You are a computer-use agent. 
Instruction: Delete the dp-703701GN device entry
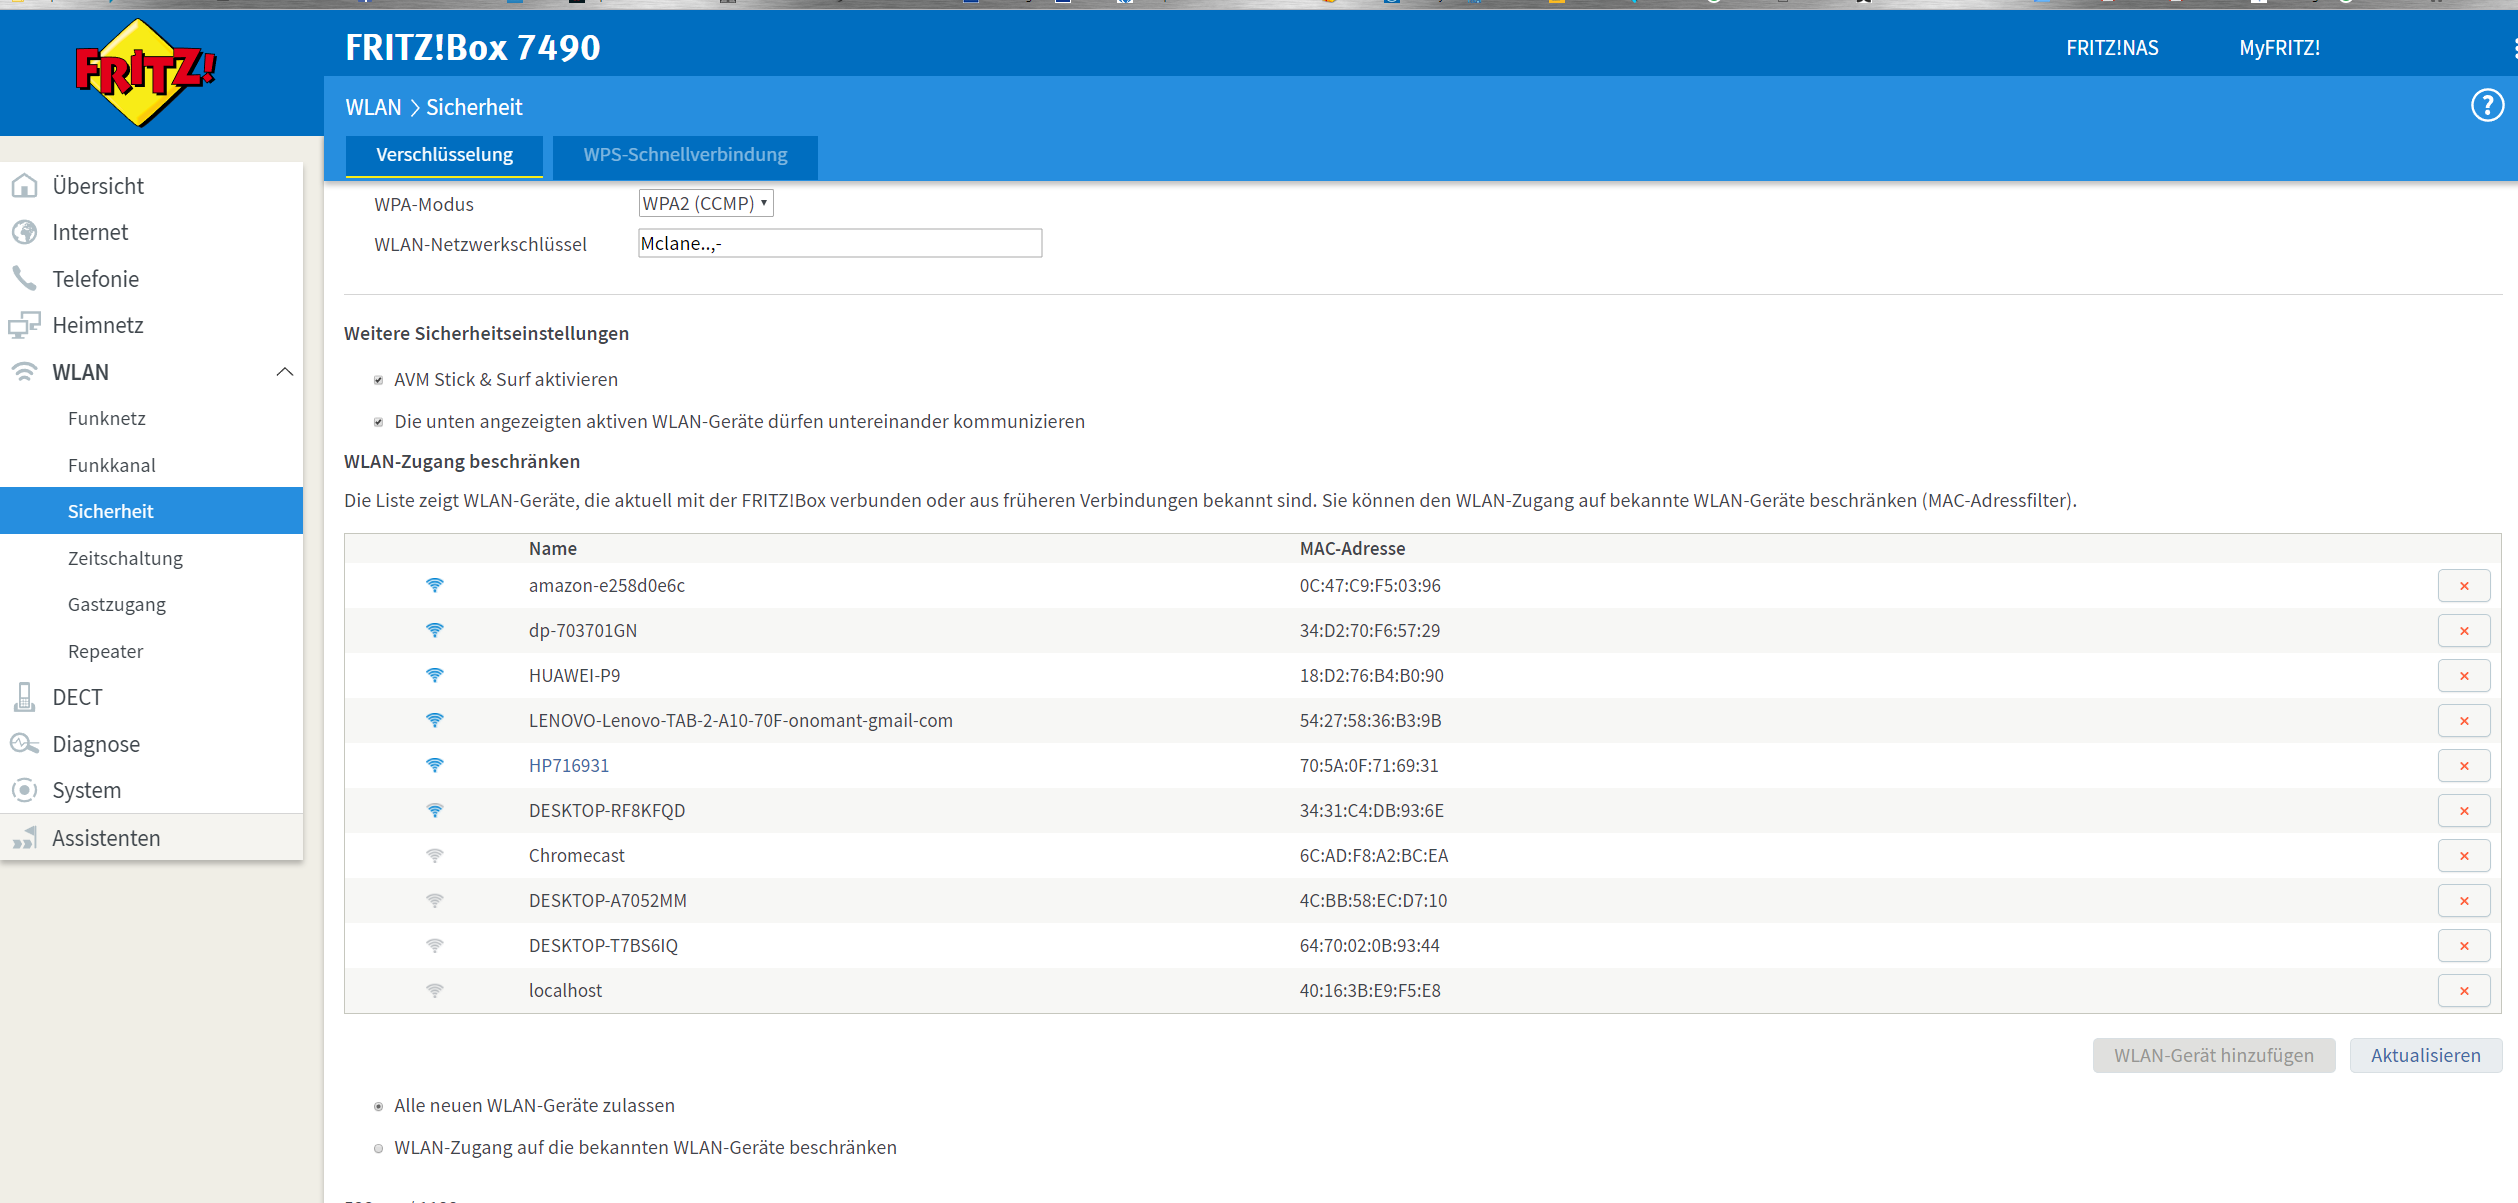pos(2464,631)
